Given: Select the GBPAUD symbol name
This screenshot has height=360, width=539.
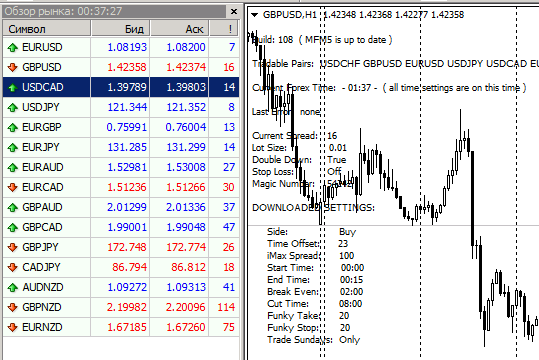Looking at the screenshot, I should (42, 207).
